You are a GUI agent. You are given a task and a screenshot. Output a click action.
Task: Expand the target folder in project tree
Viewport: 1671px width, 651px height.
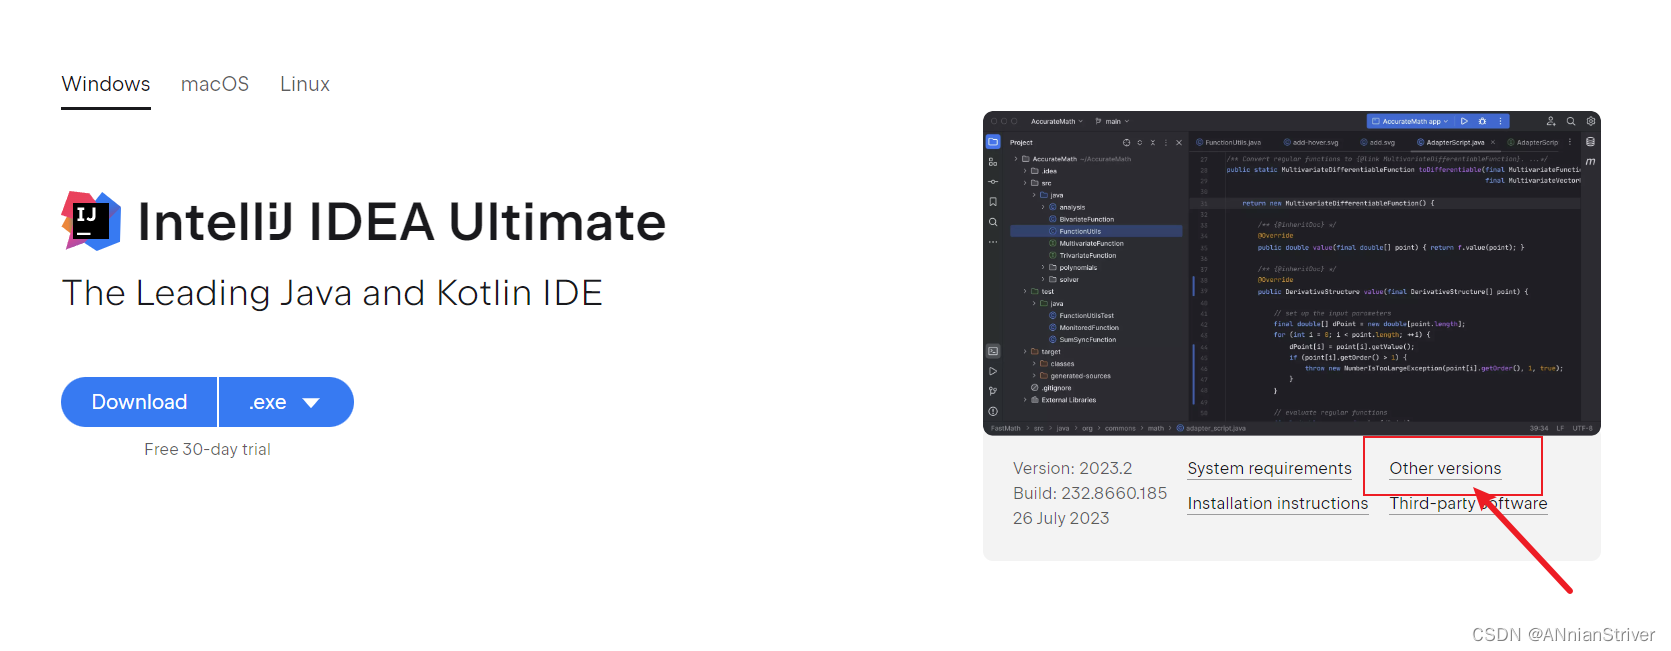click(1025, 352)
